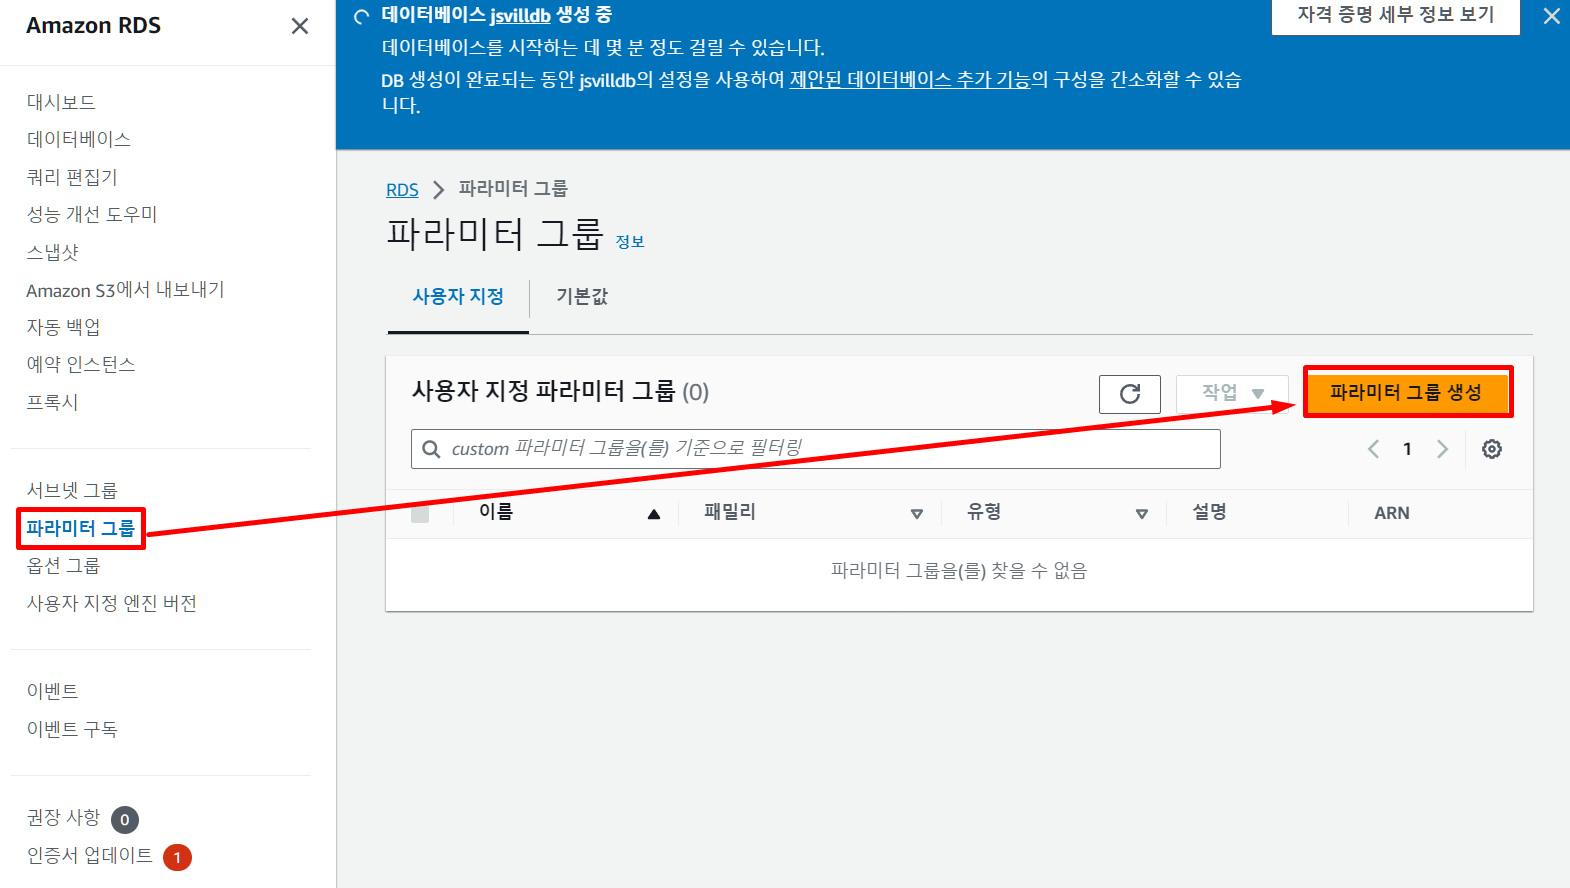The width and height of the screenshot is (1570, 888).
Task: Open 자동 백업 in the sidebar
Action: tap(63, 327)
